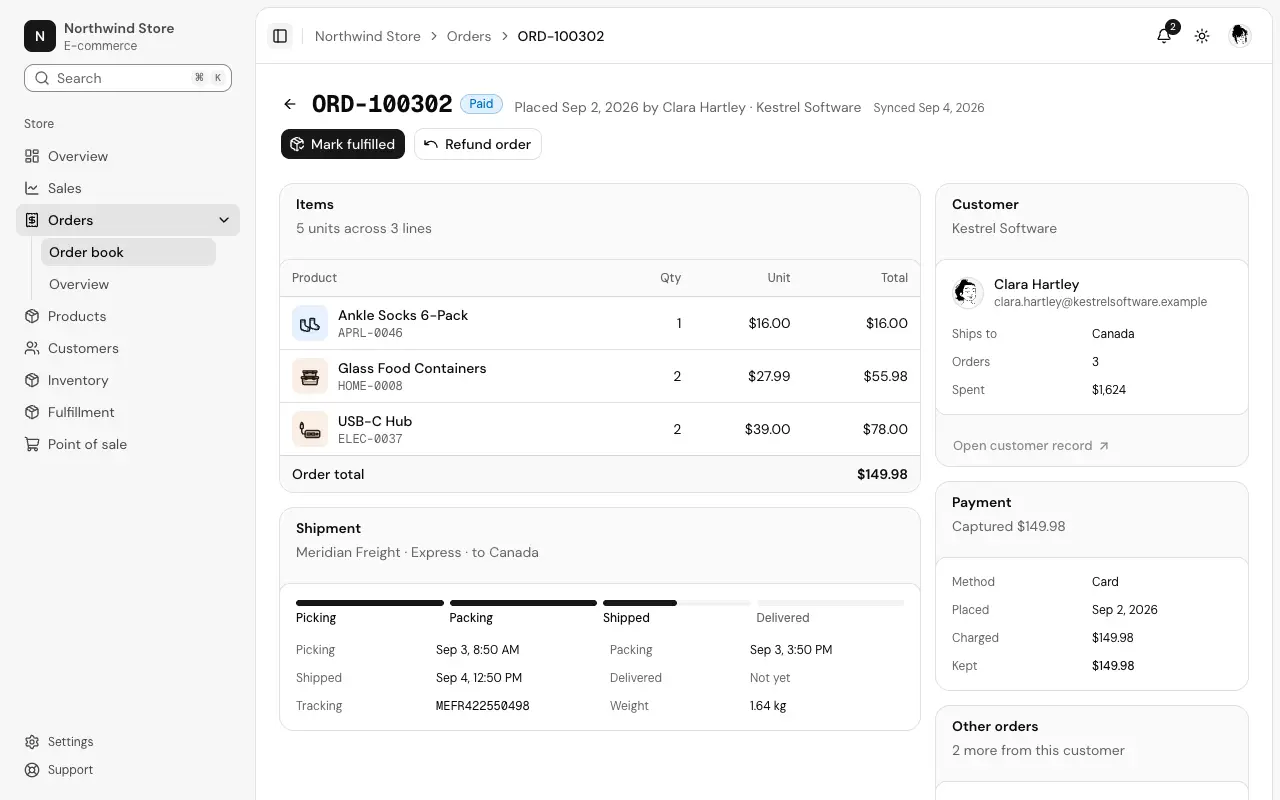Click Ships to value Canada
Screen dimensions: 1280x800
click(1113, 334)
